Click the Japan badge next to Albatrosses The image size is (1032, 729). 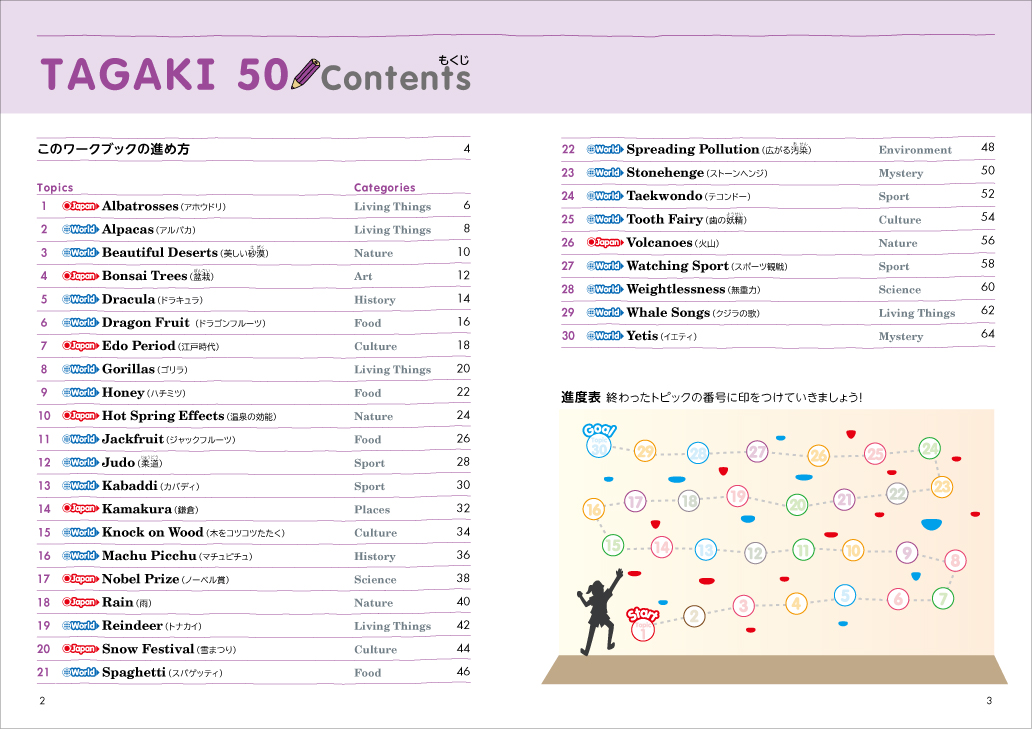(80, 206)
